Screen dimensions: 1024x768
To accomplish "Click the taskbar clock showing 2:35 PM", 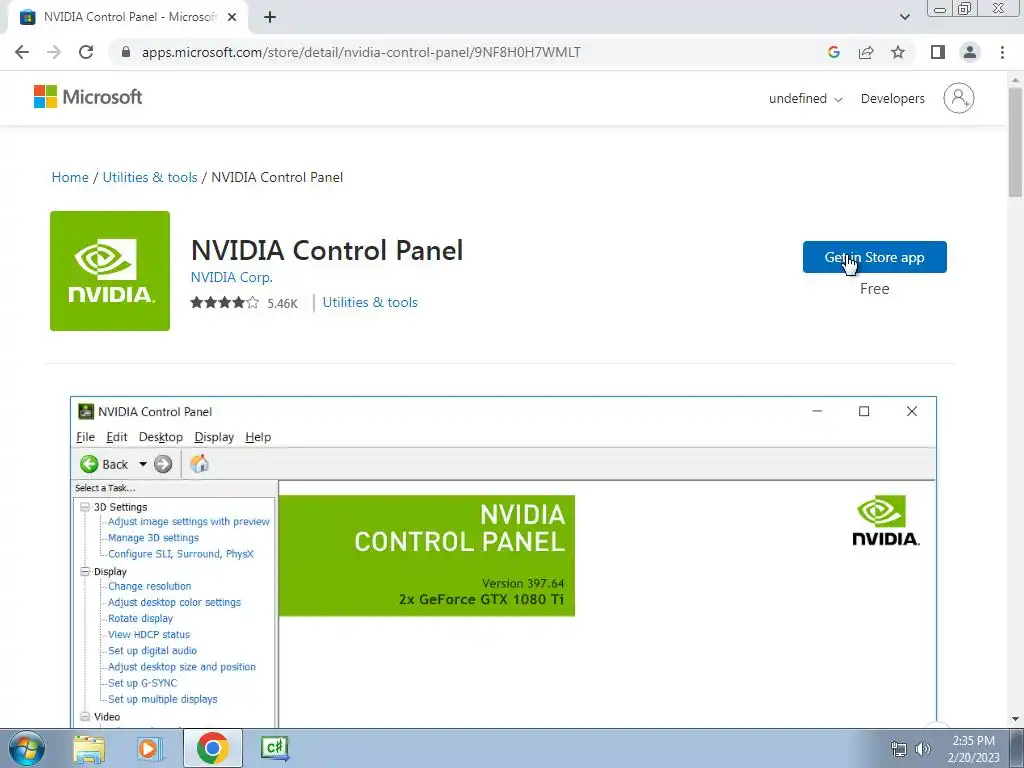I will point(973,749).
